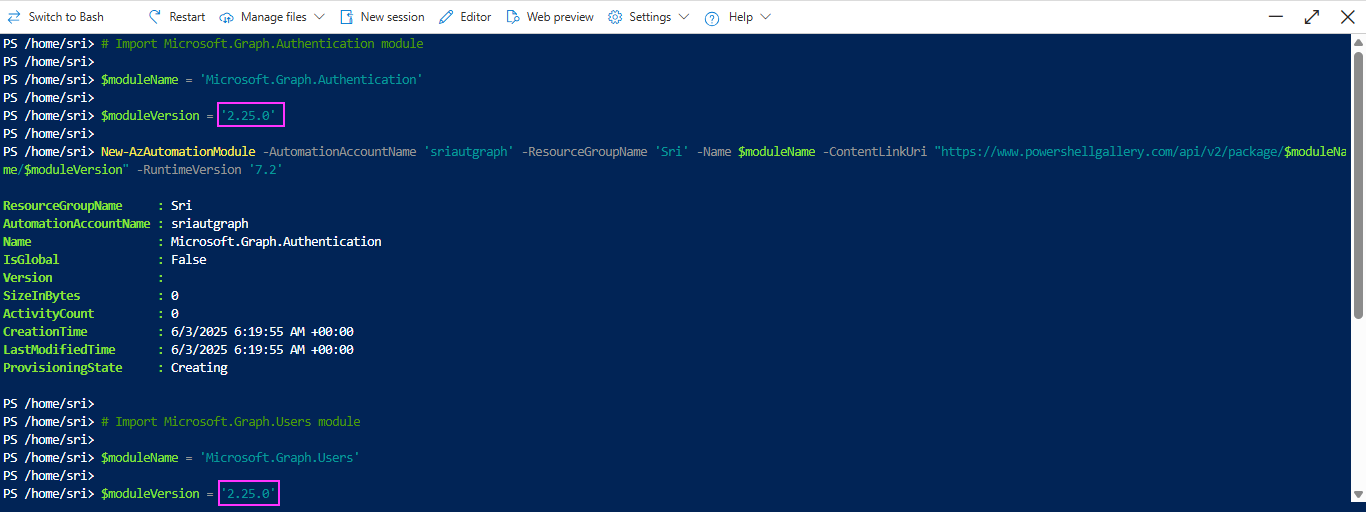Image resolution: width=1366 pixels, height=512 pixels.
Task: Close the Cloud Shell pane
Action: point(1345,17)
